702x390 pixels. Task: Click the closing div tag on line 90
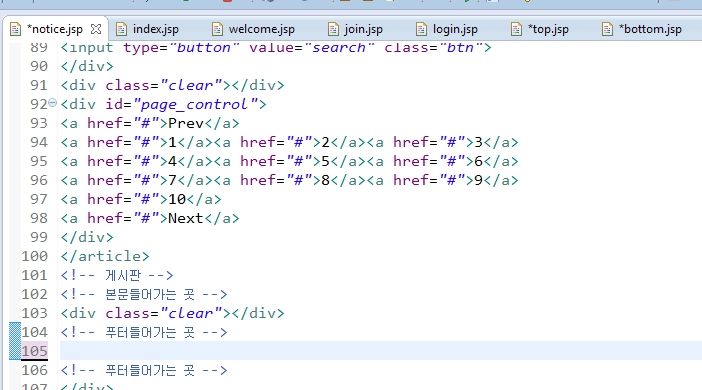click(x=87, y=66)
